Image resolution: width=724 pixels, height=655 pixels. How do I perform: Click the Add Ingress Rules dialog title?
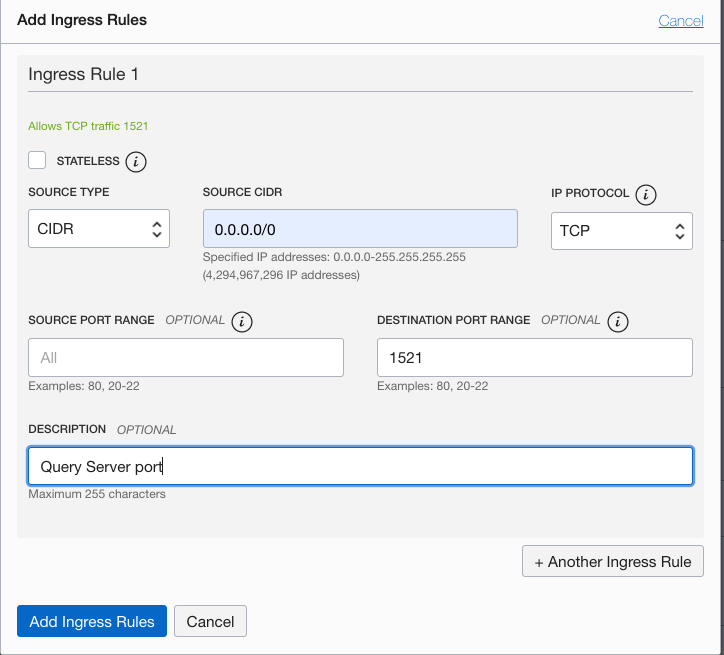pyautogui.click(x=82, y=20)
